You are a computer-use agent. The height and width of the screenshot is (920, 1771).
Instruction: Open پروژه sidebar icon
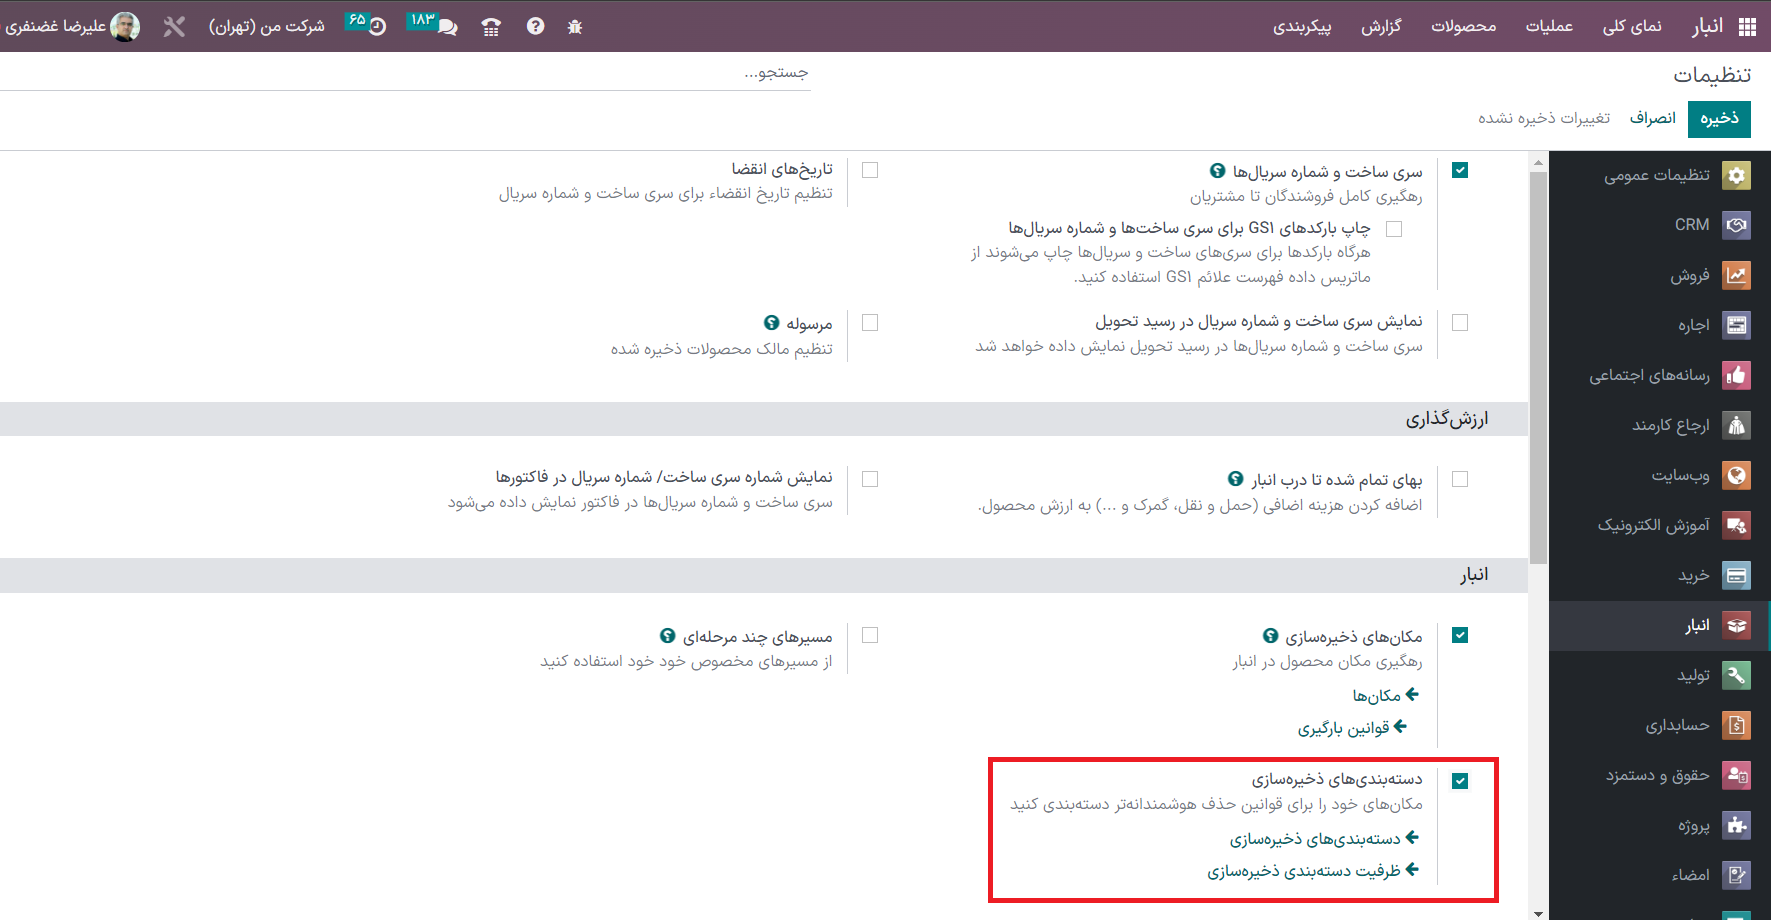pyautogui.click(x=1737, y=825)
